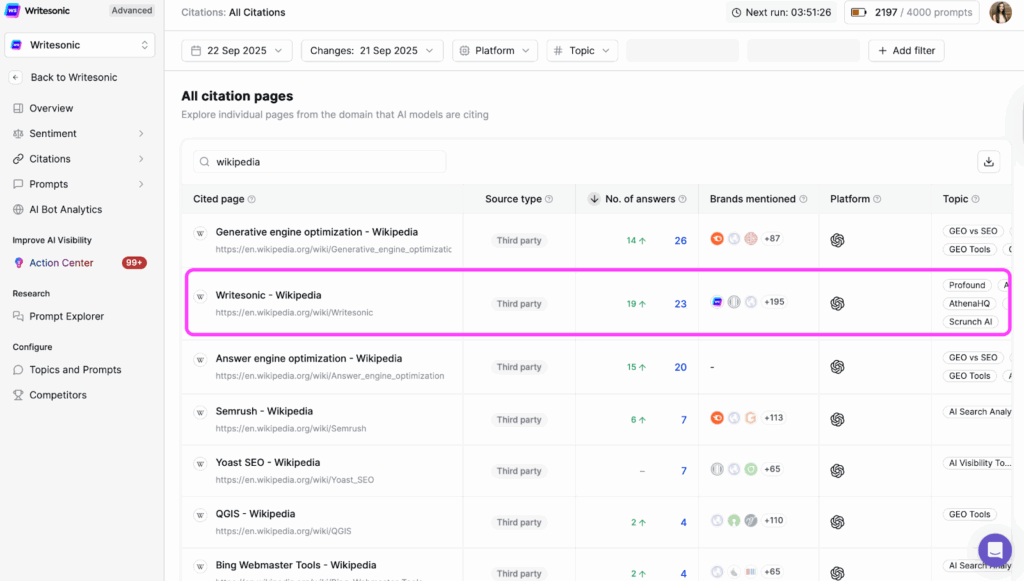Open the Platform filter dropdown
This screenshot has height=581, width=1024.
click(x=494, y=51)
